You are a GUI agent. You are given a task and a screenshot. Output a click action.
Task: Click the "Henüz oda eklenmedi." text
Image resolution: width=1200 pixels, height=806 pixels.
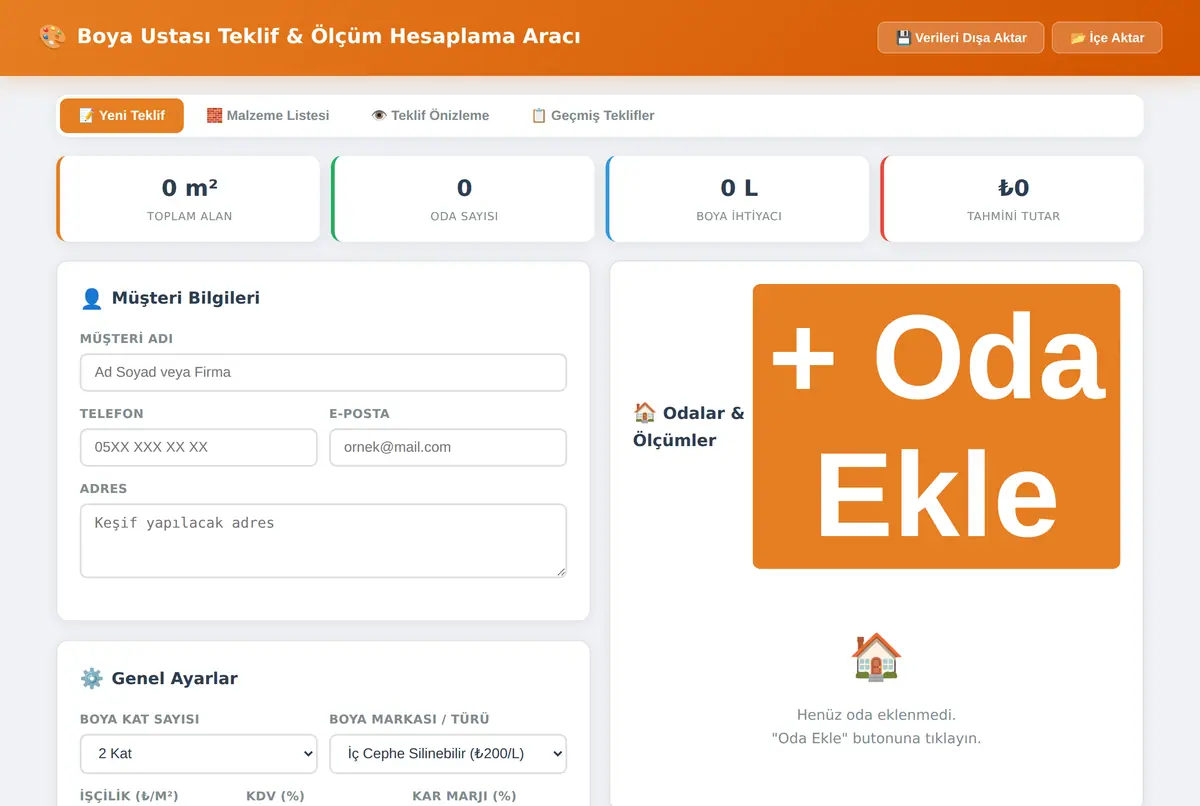click(x=876, y=715)
